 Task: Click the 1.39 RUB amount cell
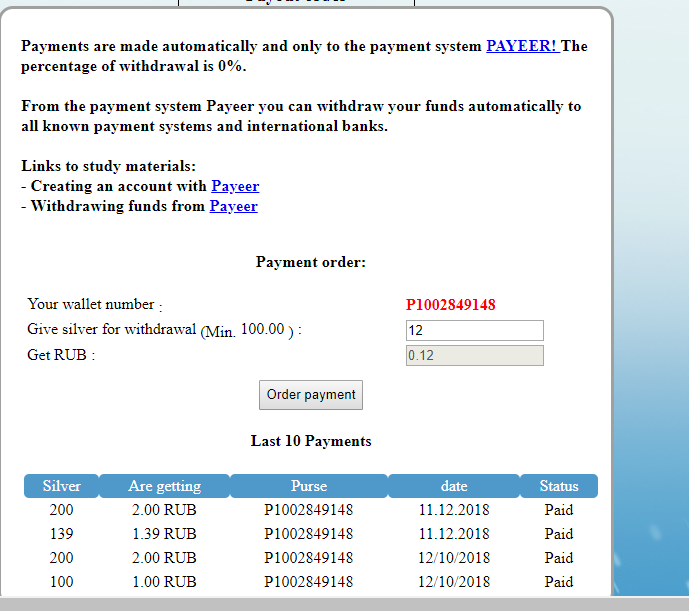pyautogui.click(x=164, y=534)
